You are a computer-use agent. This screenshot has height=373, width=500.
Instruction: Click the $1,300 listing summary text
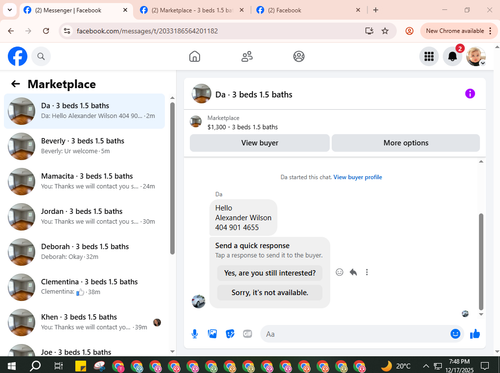pos(242,127)
